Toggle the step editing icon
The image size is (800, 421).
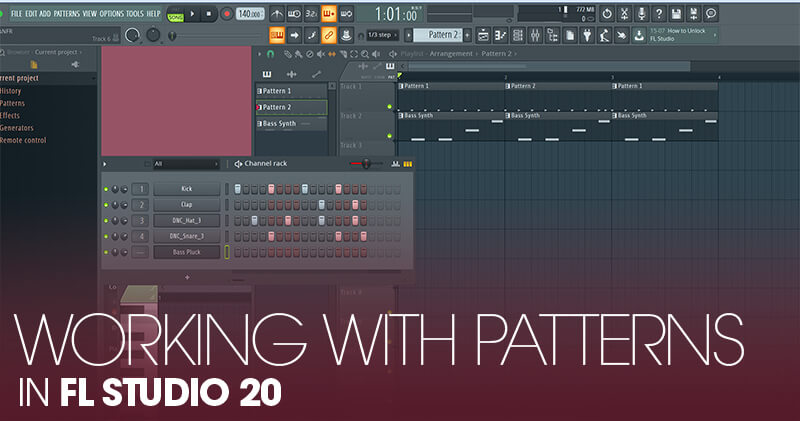click(312, 35)
